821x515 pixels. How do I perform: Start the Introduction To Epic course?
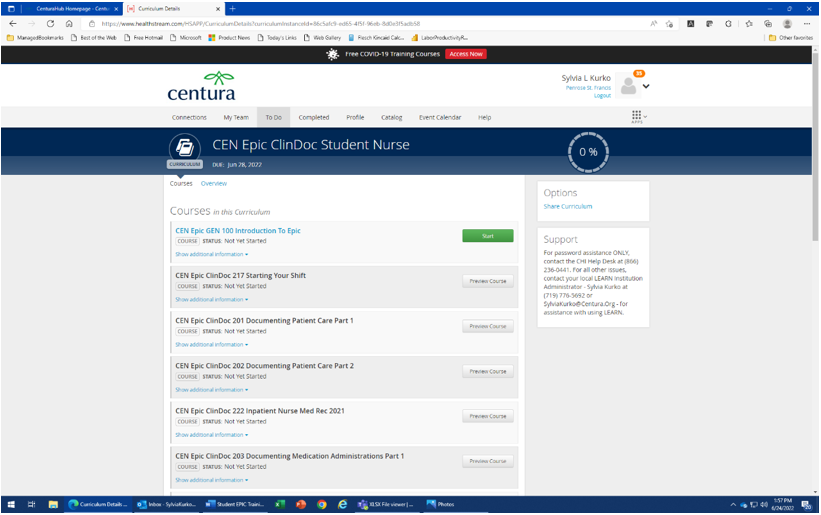[x=487, y=236]
